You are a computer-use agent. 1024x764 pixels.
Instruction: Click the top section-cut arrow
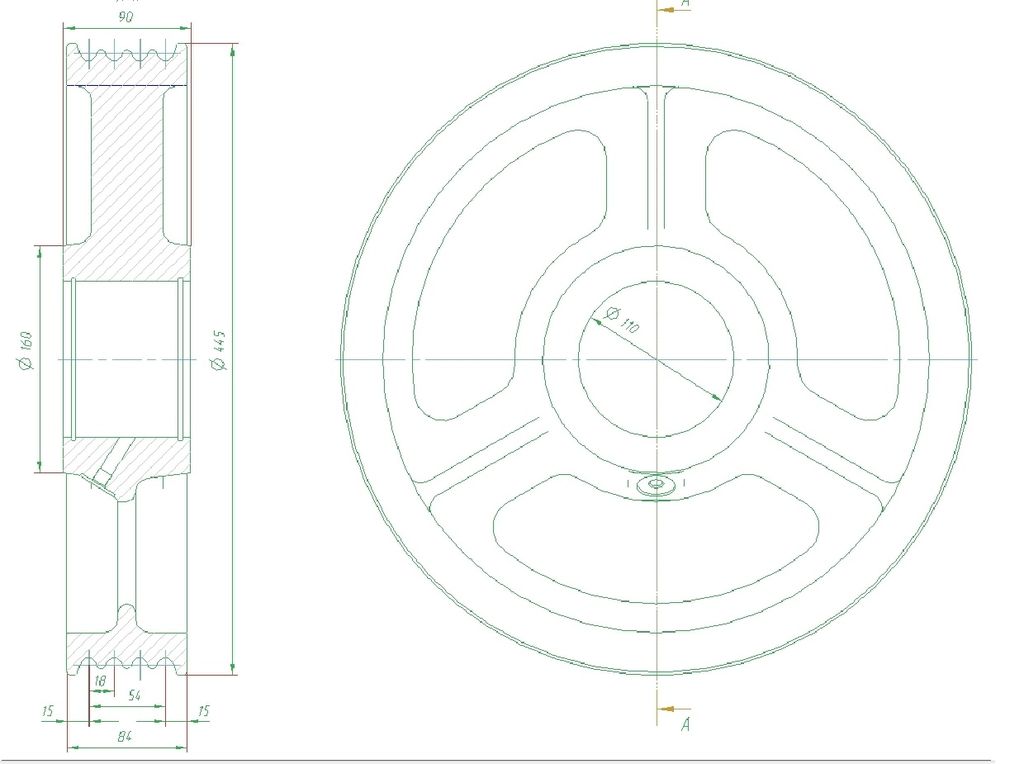click(670, 13)
